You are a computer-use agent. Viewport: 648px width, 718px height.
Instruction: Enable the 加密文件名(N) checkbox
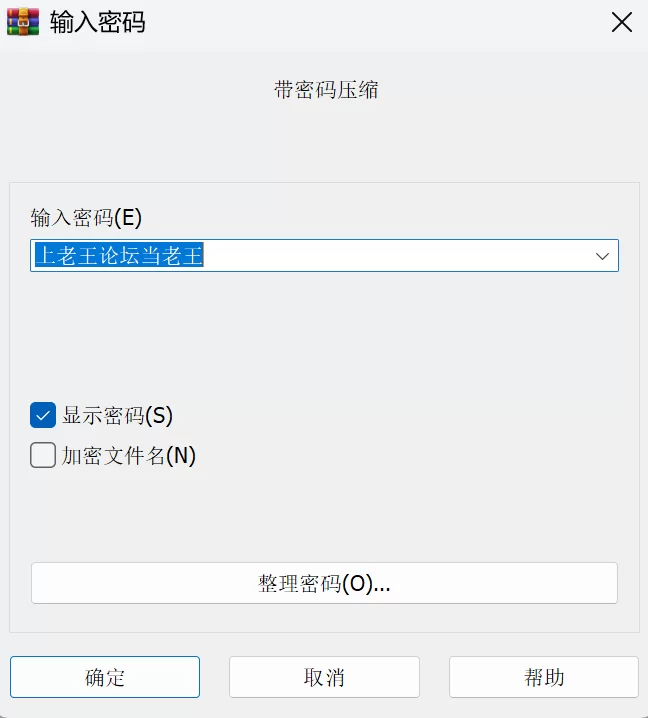click(x=43, y=456)
